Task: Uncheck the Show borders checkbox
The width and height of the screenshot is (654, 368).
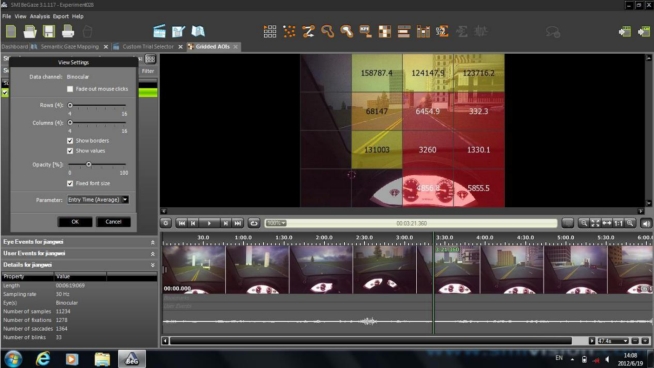Action: [70, 141]
